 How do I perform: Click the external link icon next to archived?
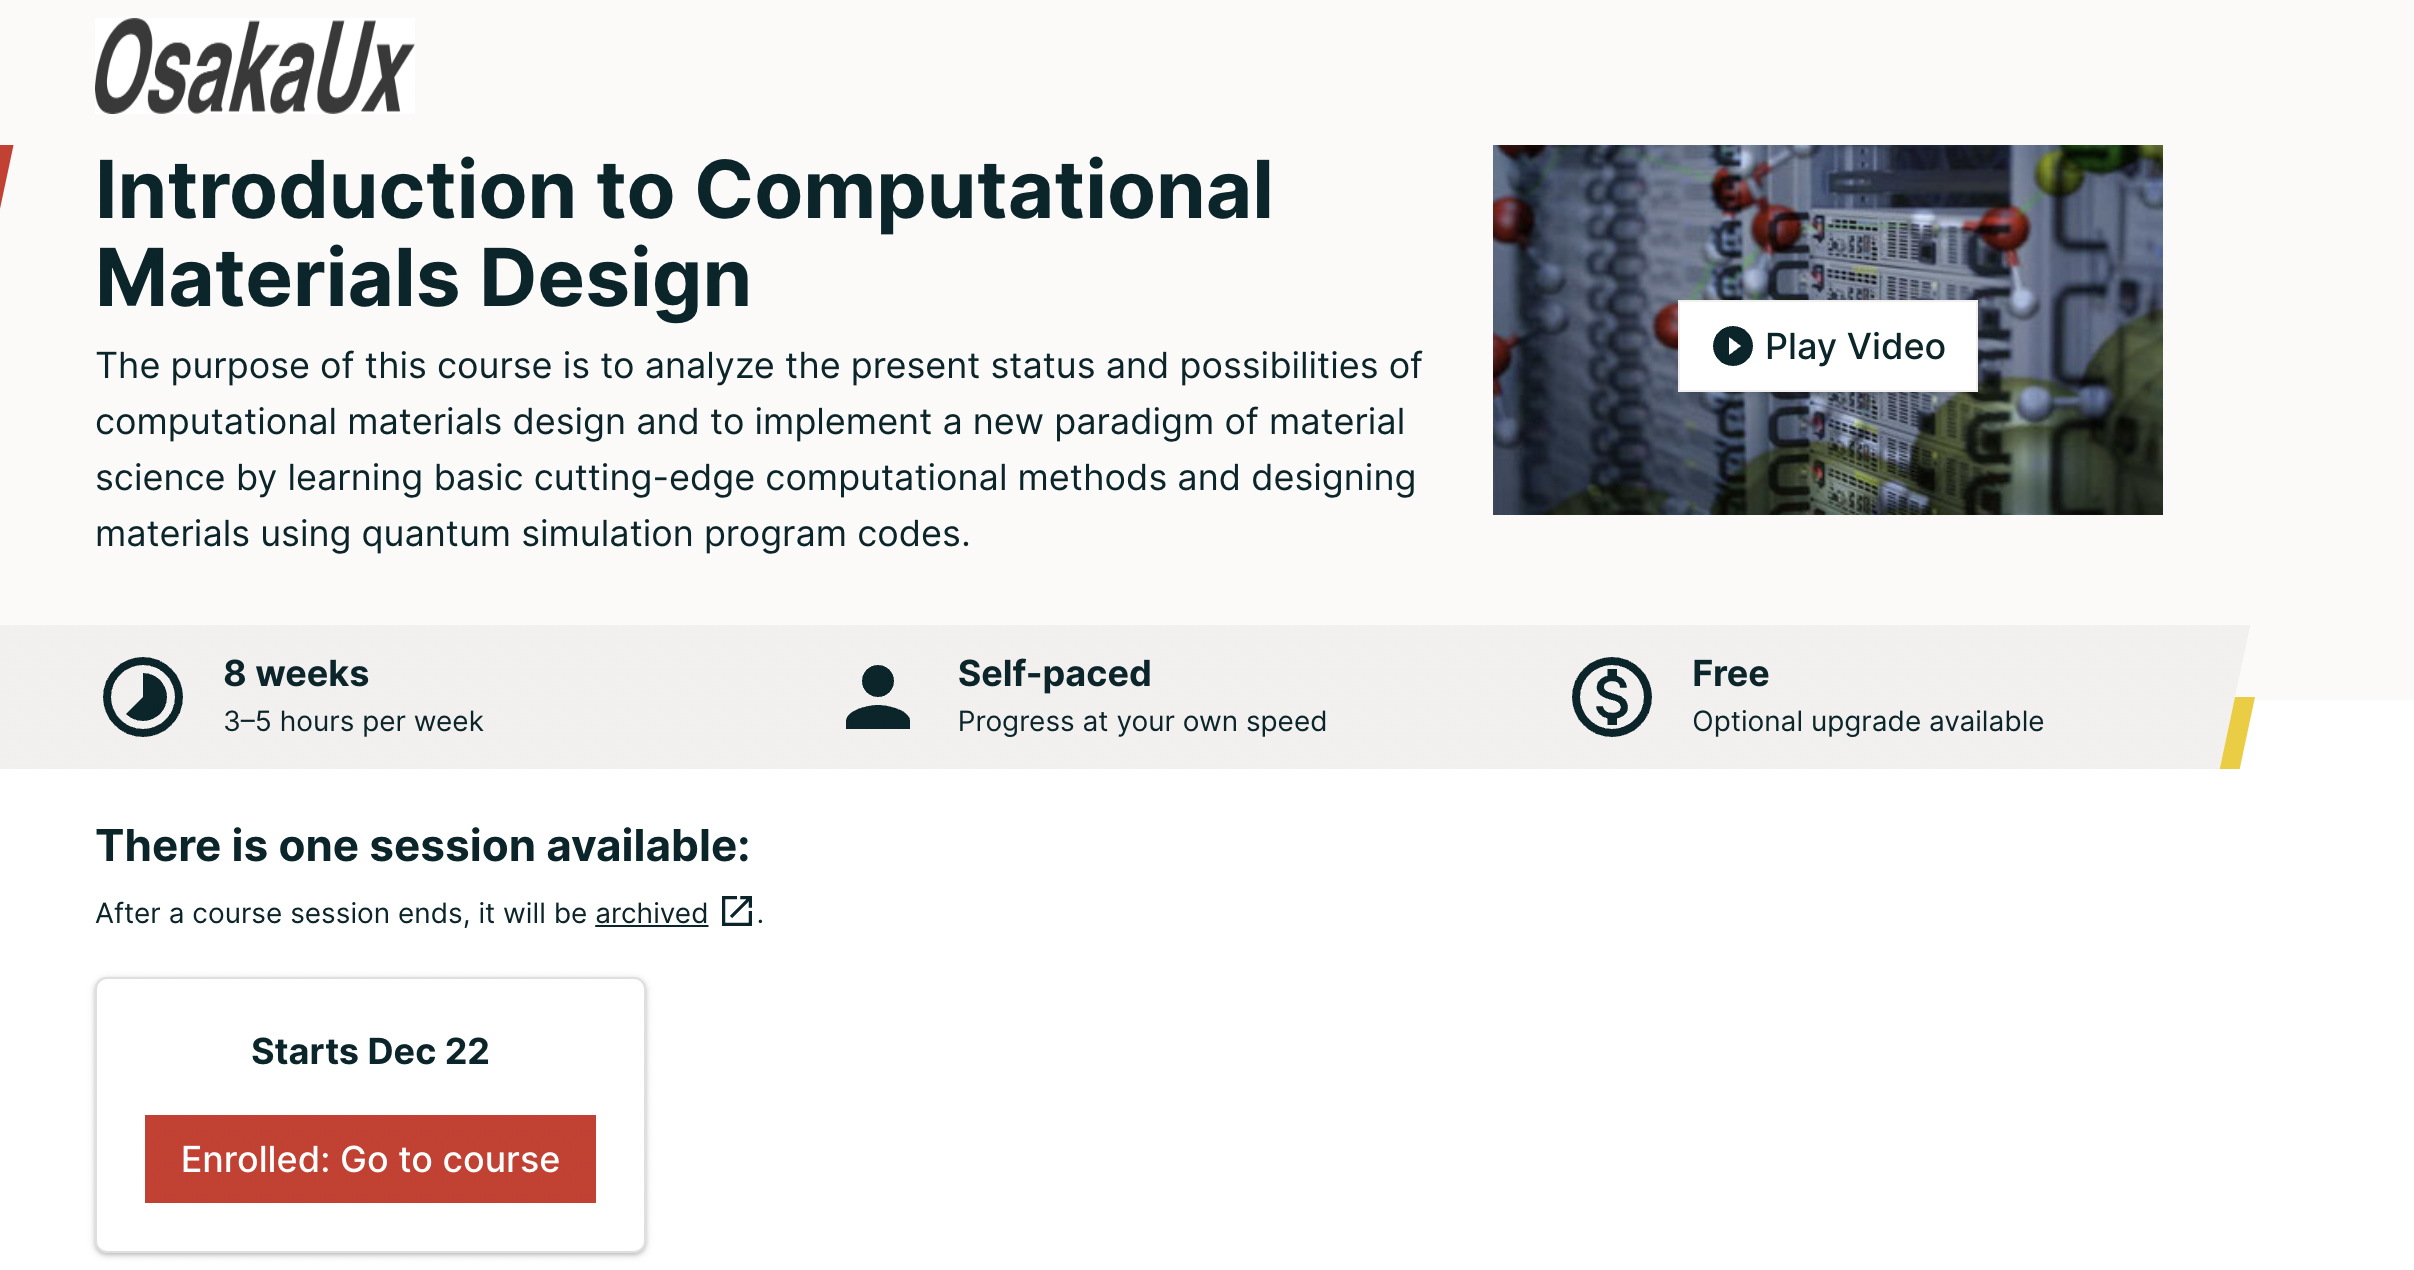pyautogui.click(x=737, y=911)
